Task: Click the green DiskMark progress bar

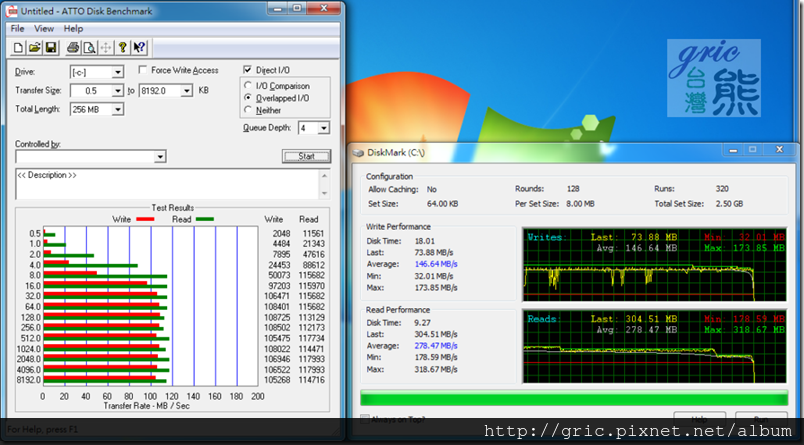Action: [574, 398]
